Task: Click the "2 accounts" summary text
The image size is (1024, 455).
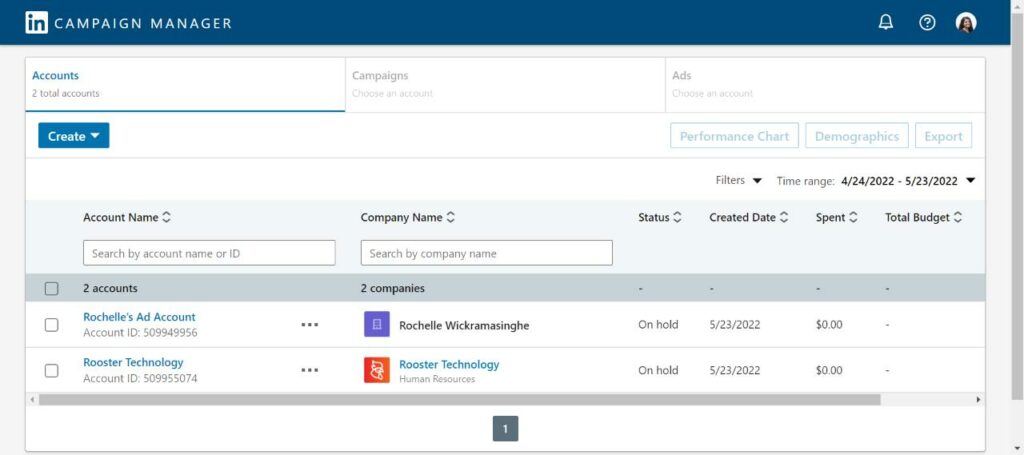Action: [110, 288]
